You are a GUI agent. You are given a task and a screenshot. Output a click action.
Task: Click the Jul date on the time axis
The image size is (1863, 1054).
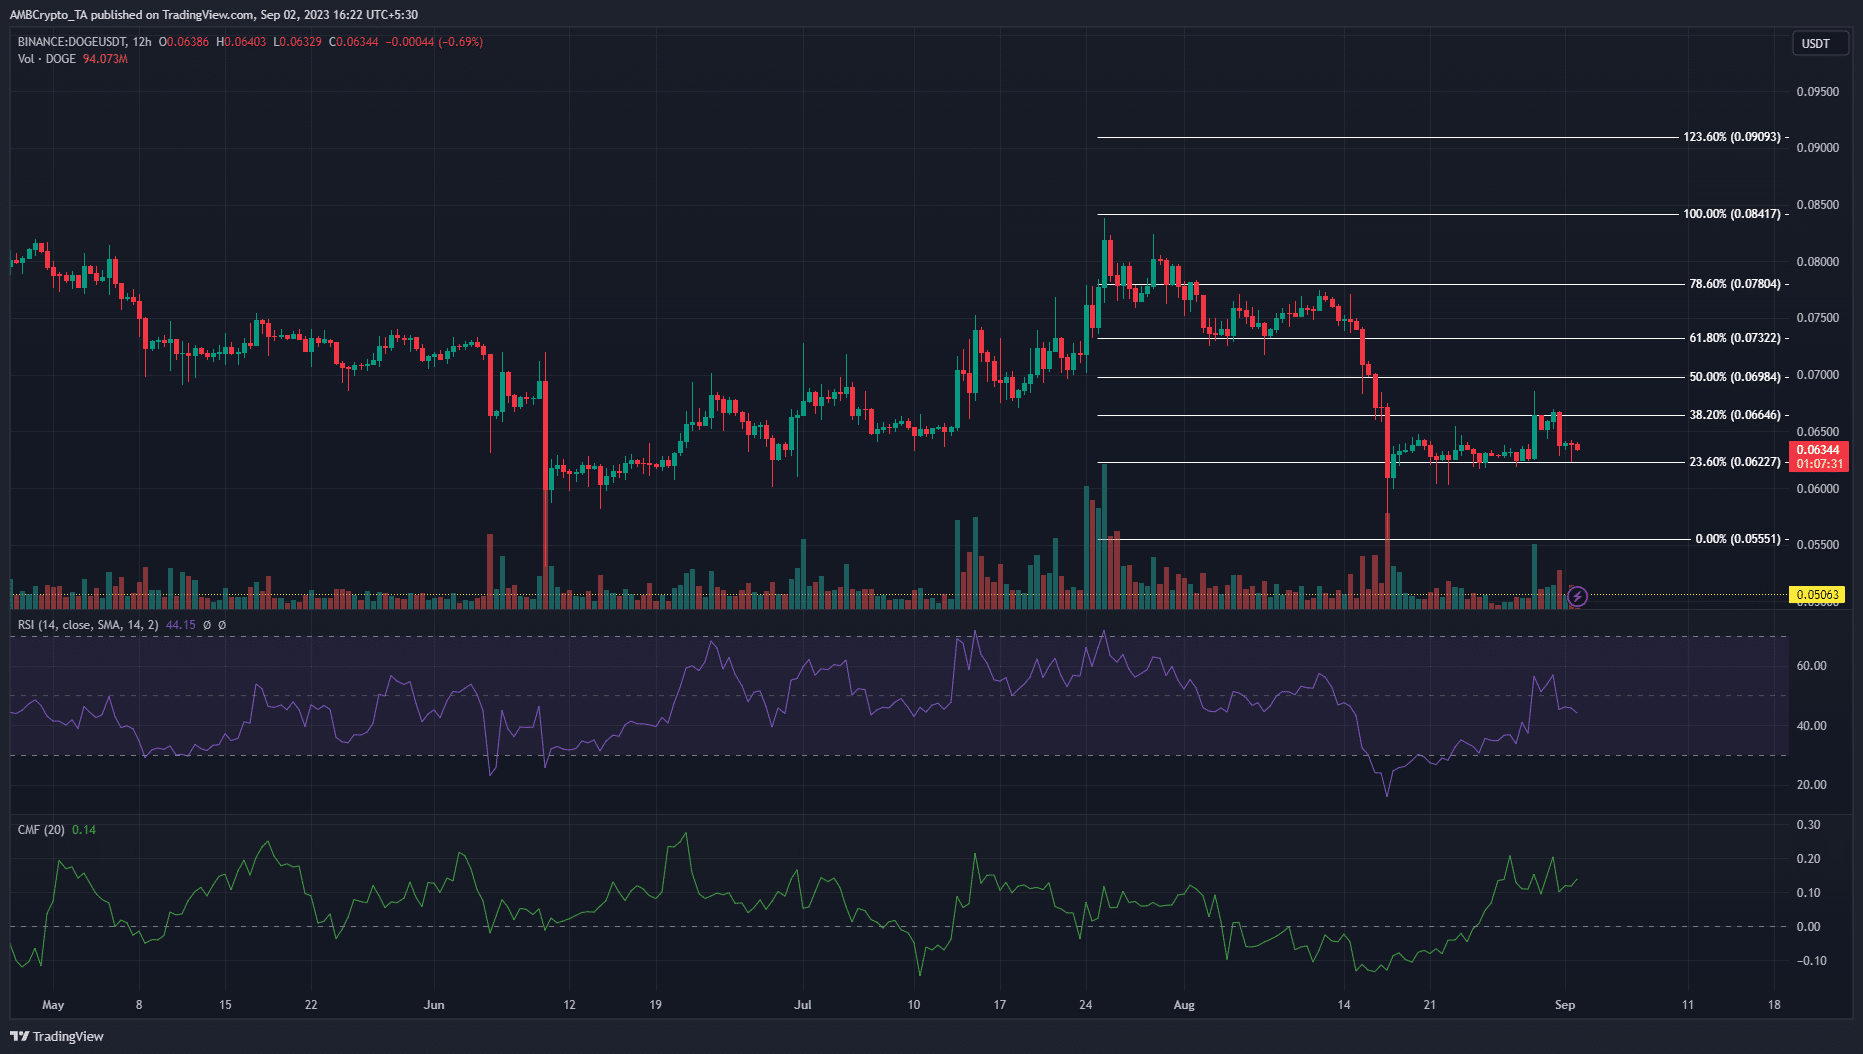803,1005
